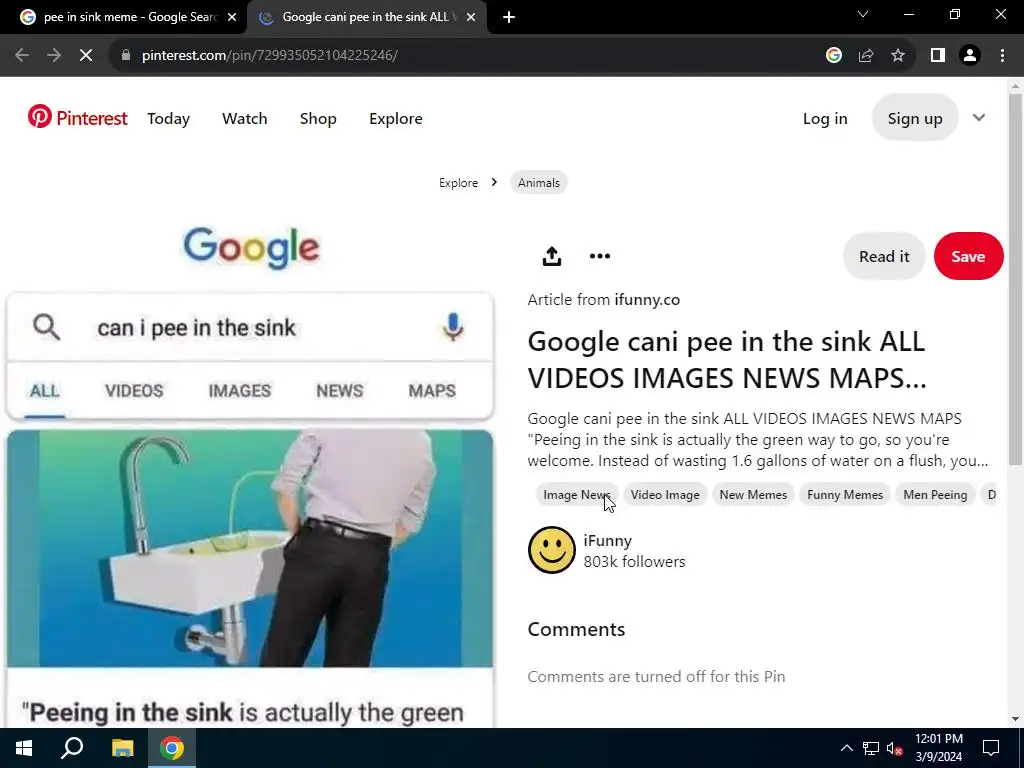Click the Read it button
Screen dimensions: 1024x768
click(884, 256)
